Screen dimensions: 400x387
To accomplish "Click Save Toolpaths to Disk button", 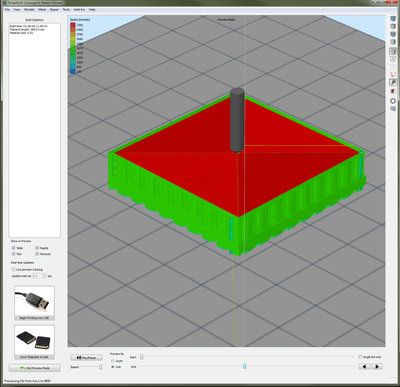I will click(34, 342).
